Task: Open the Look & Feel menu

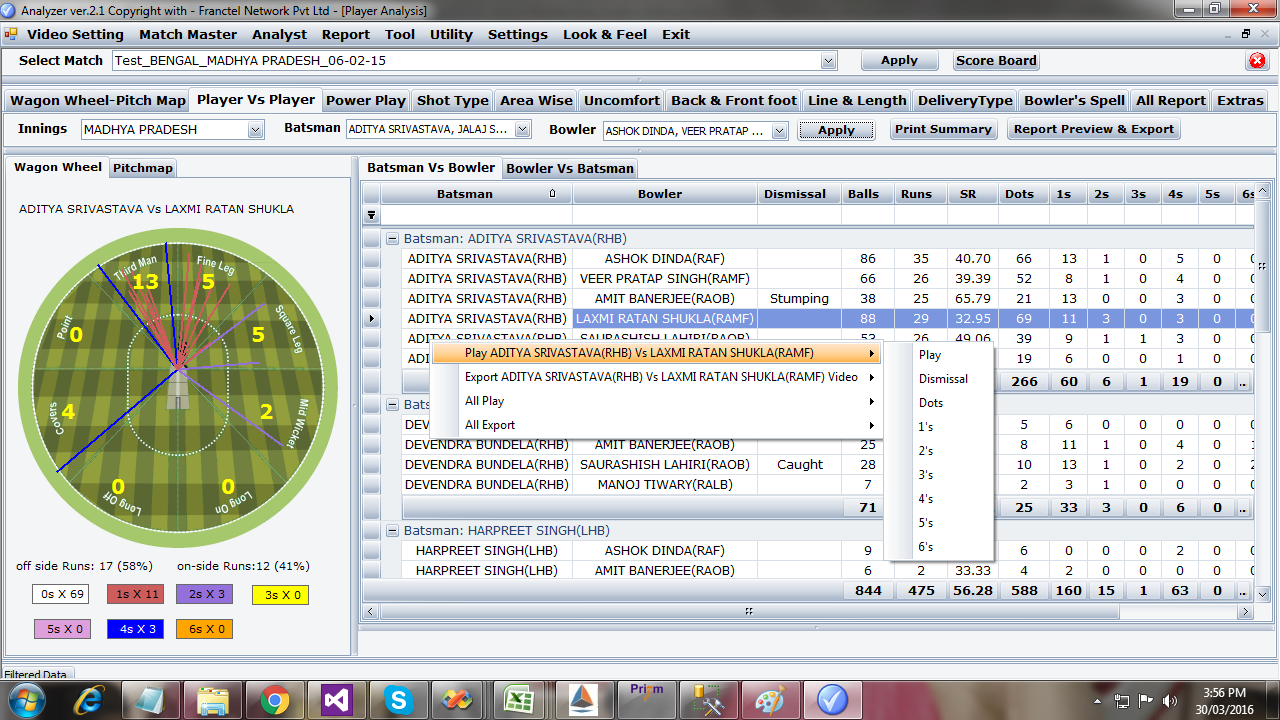Action: (605, 34)
